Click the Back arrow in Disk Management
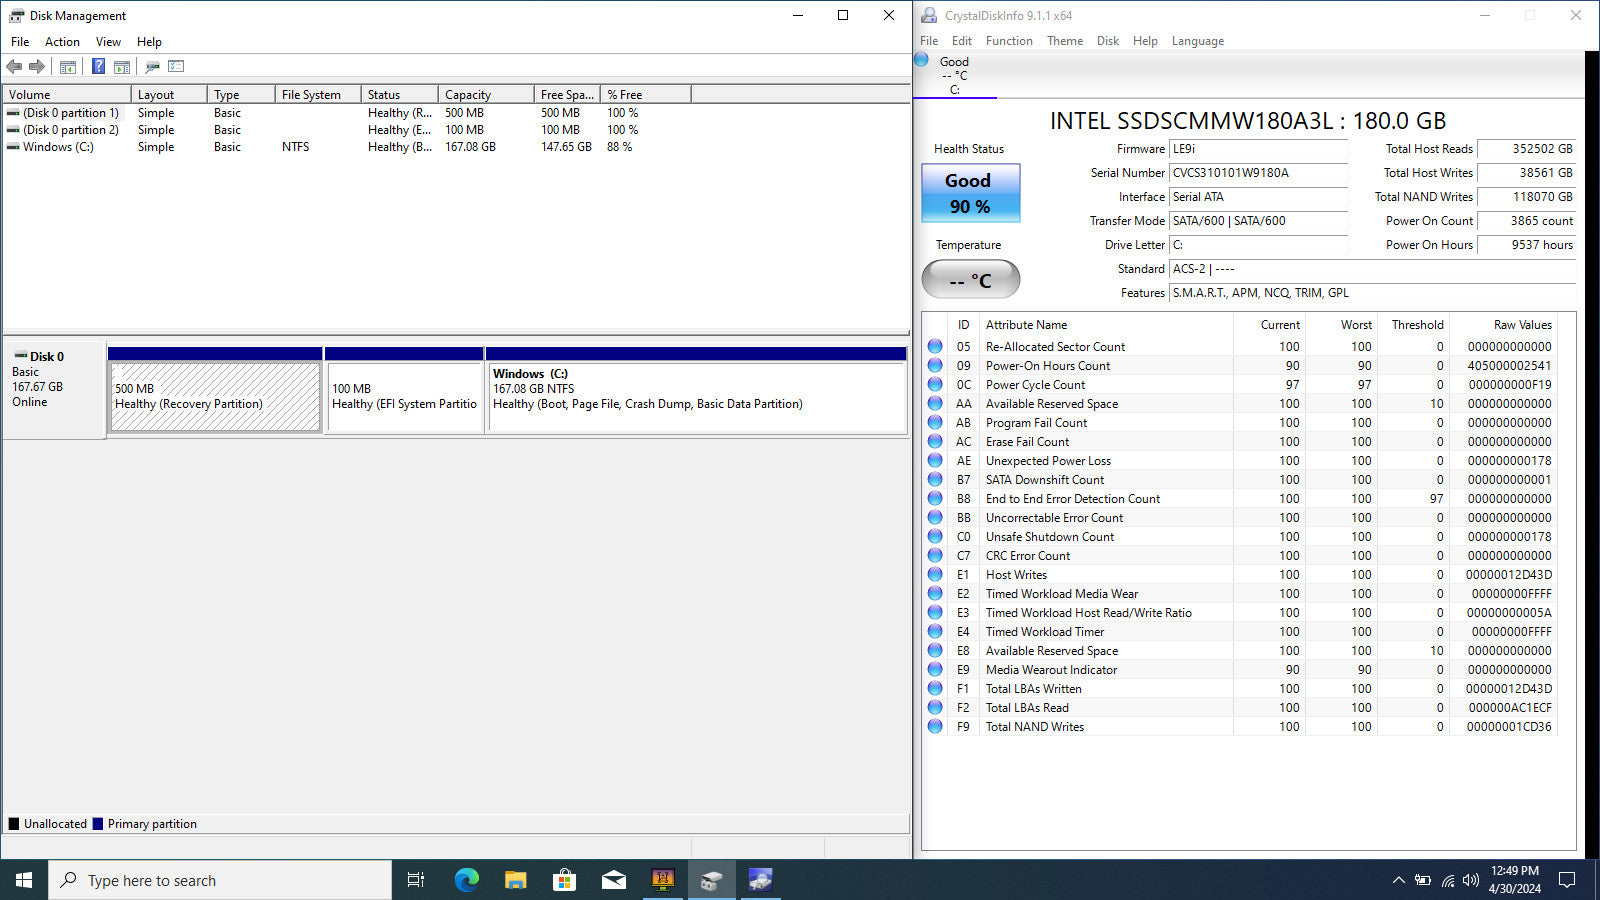This screenshot has width=1600, height=900. tap(14, 67)
